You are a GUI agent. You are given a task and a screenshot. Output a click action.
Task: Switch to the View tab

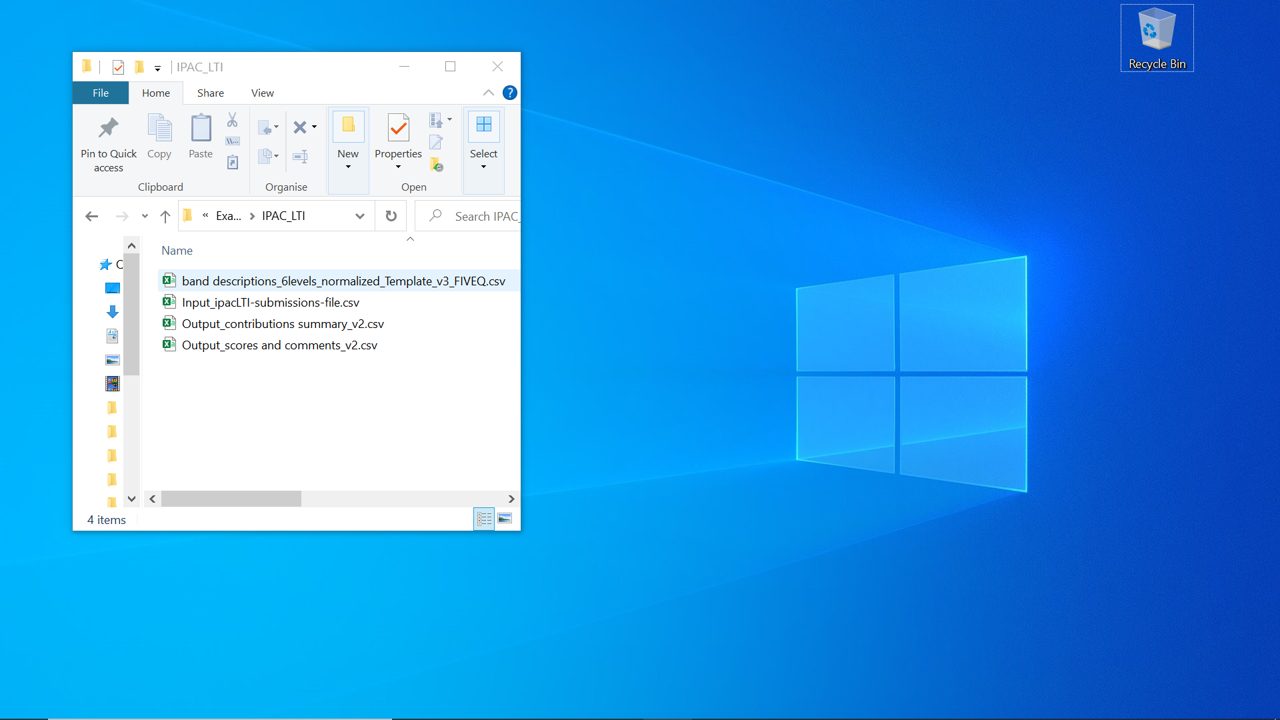coord(262,93)
